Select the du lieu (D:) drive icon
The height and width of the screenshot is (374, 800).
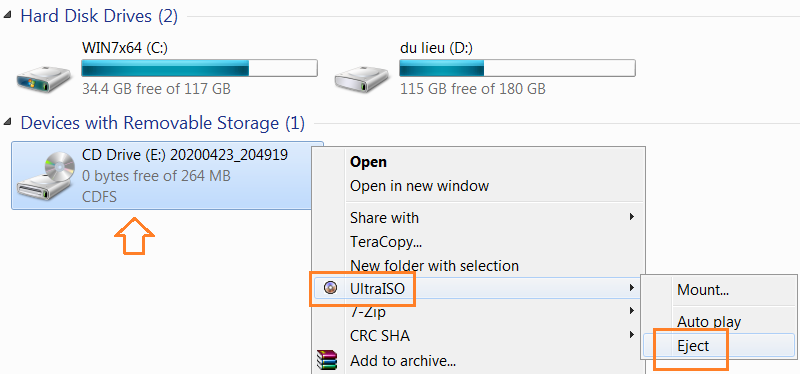(361, 80)
